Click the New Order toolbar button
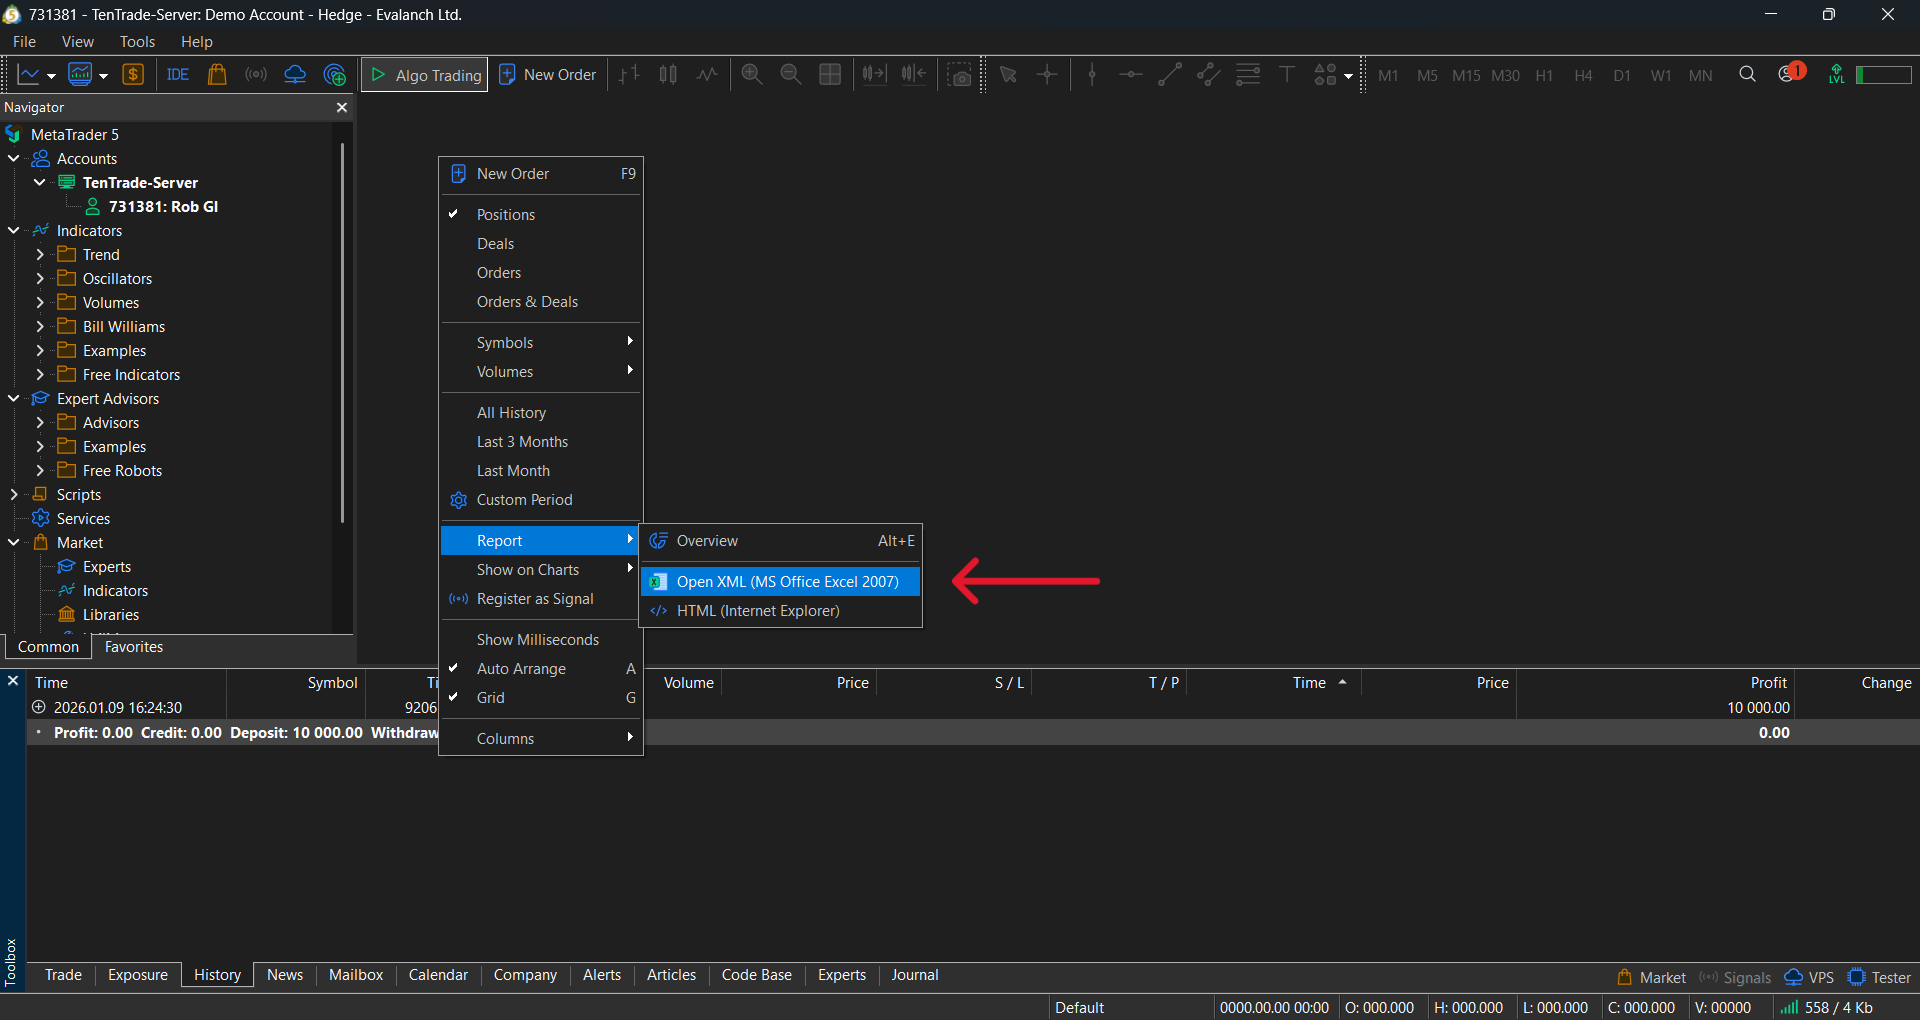The image size is (1920, 1020). pos(548,75)
